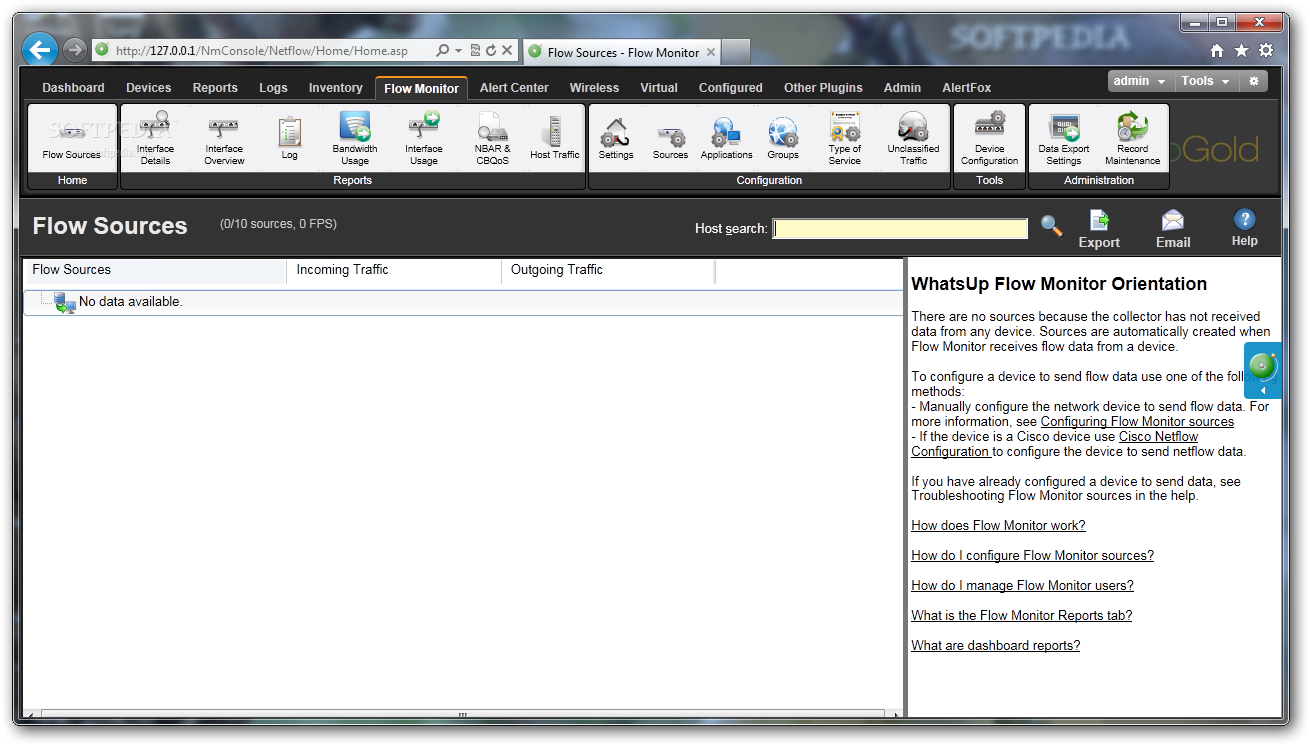The width and height of the screenshot is (1310, 746).
Task: Click the settings cog beside Tools menu
Action: click(1255, 81)
